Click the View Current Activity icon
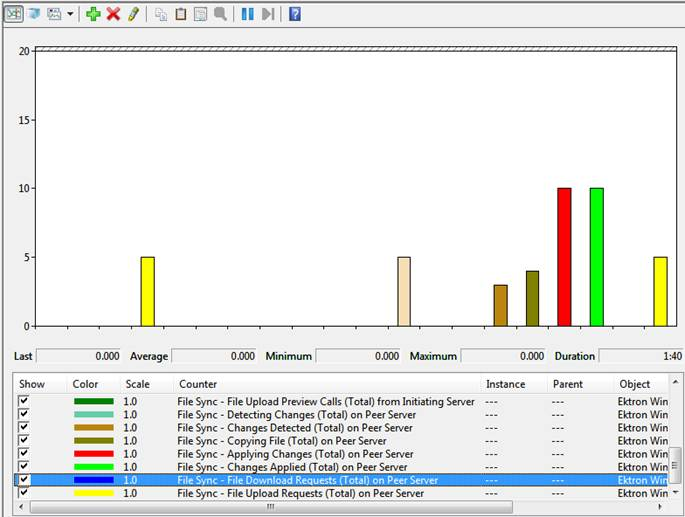This screenshot has height=517, width=685. point(14,14)
